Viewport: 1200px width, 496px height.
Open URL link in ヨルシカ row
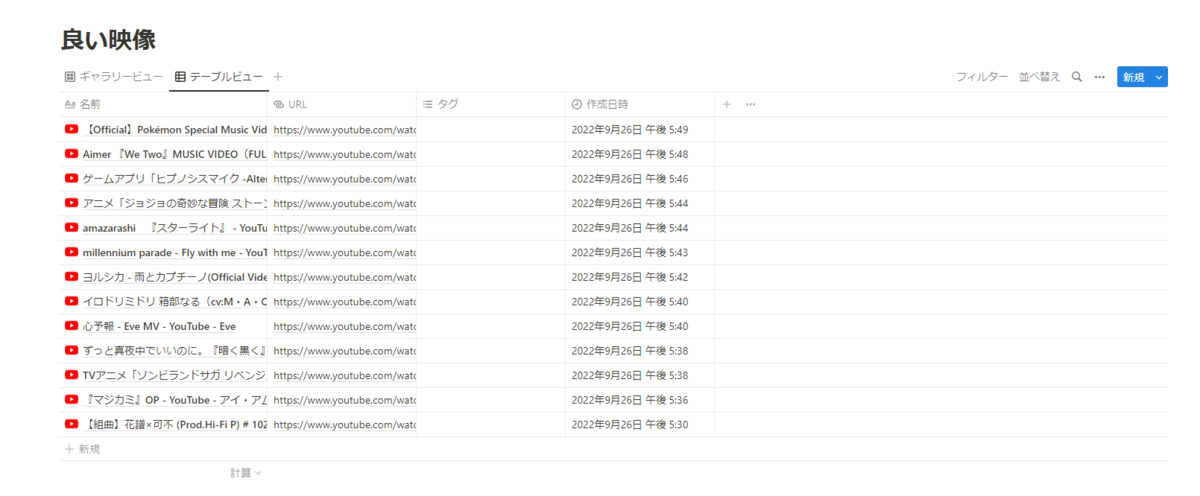343,277
